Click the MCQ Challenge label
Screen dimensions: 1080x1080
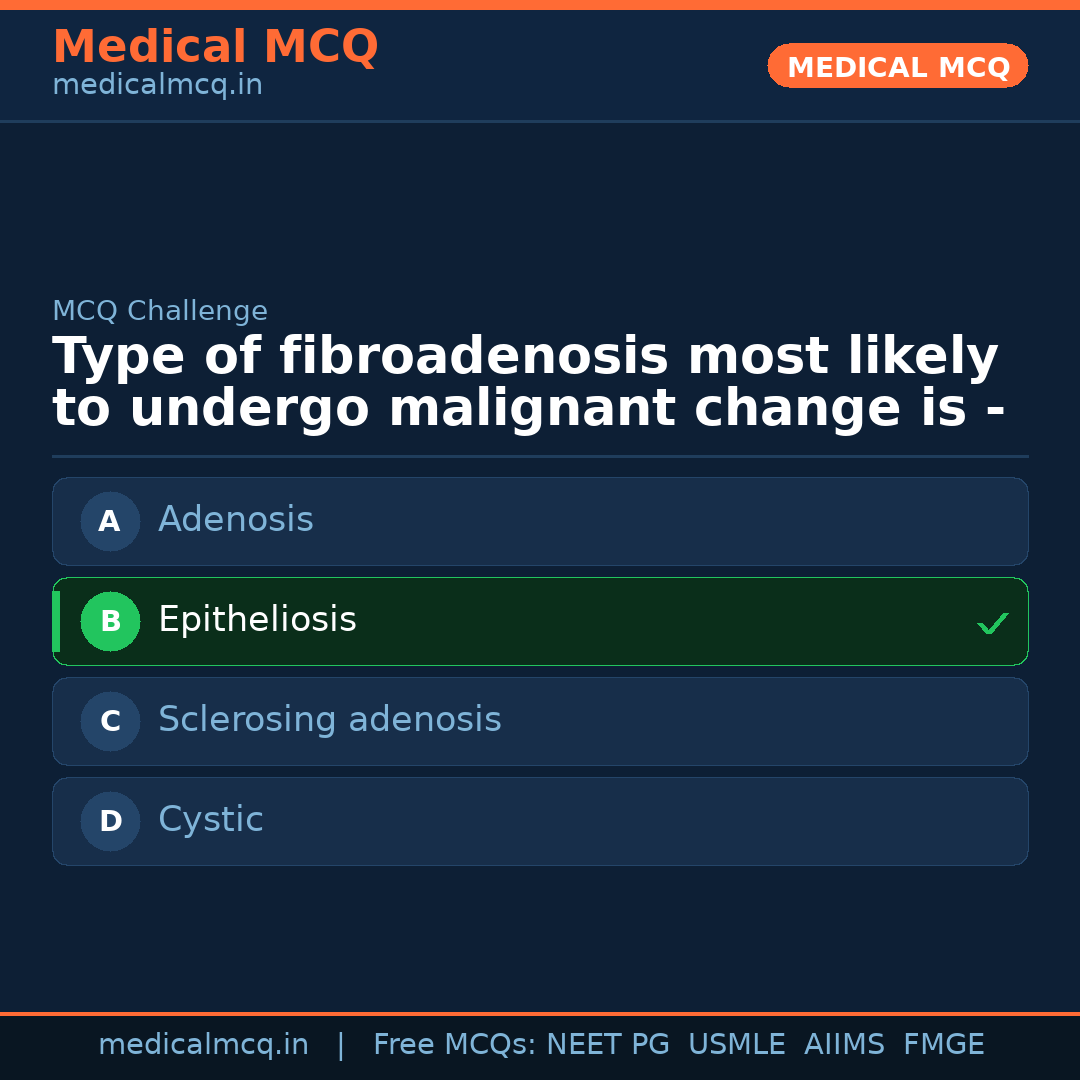(160, 311)
